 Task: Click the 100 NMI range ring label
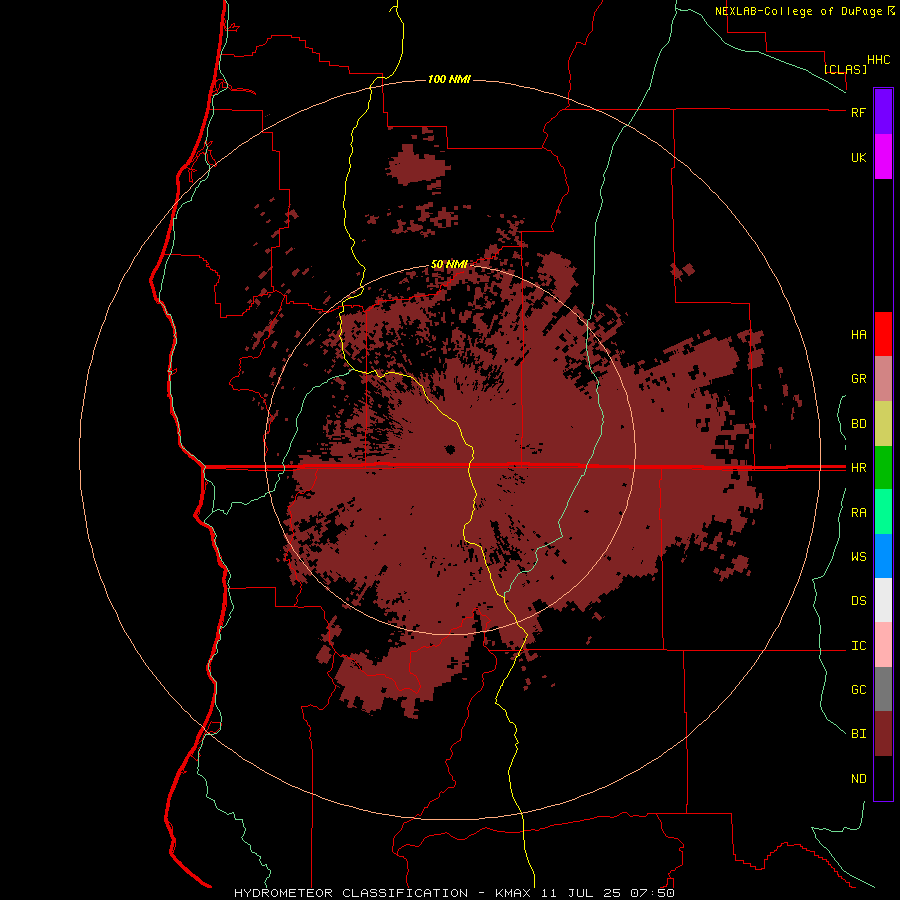[x=449, y=79]
